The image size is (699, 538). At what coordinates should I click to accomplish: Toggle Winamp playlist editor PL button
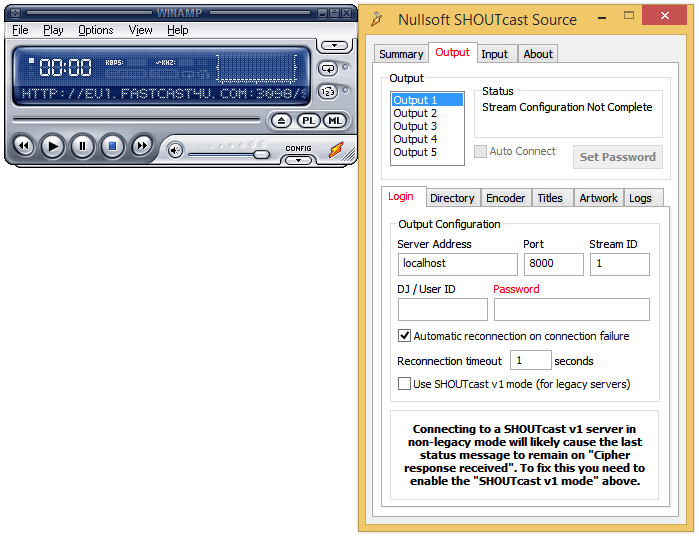tap(308, 120)
